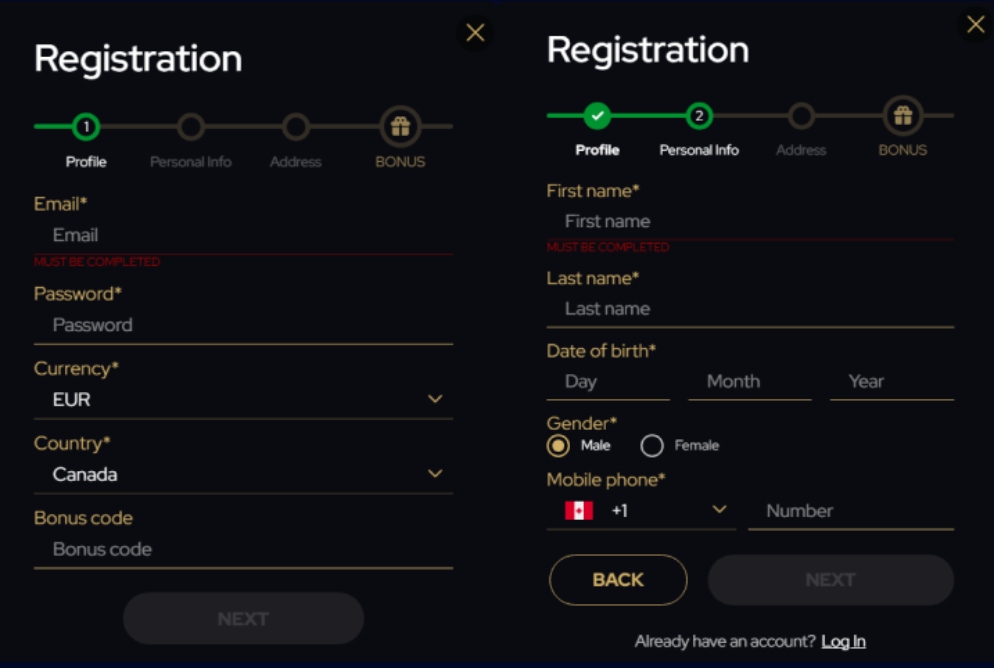Open the +1 phone country code dropdown
The height and width of the screenshot is (668, 994).
click(641, 511)
